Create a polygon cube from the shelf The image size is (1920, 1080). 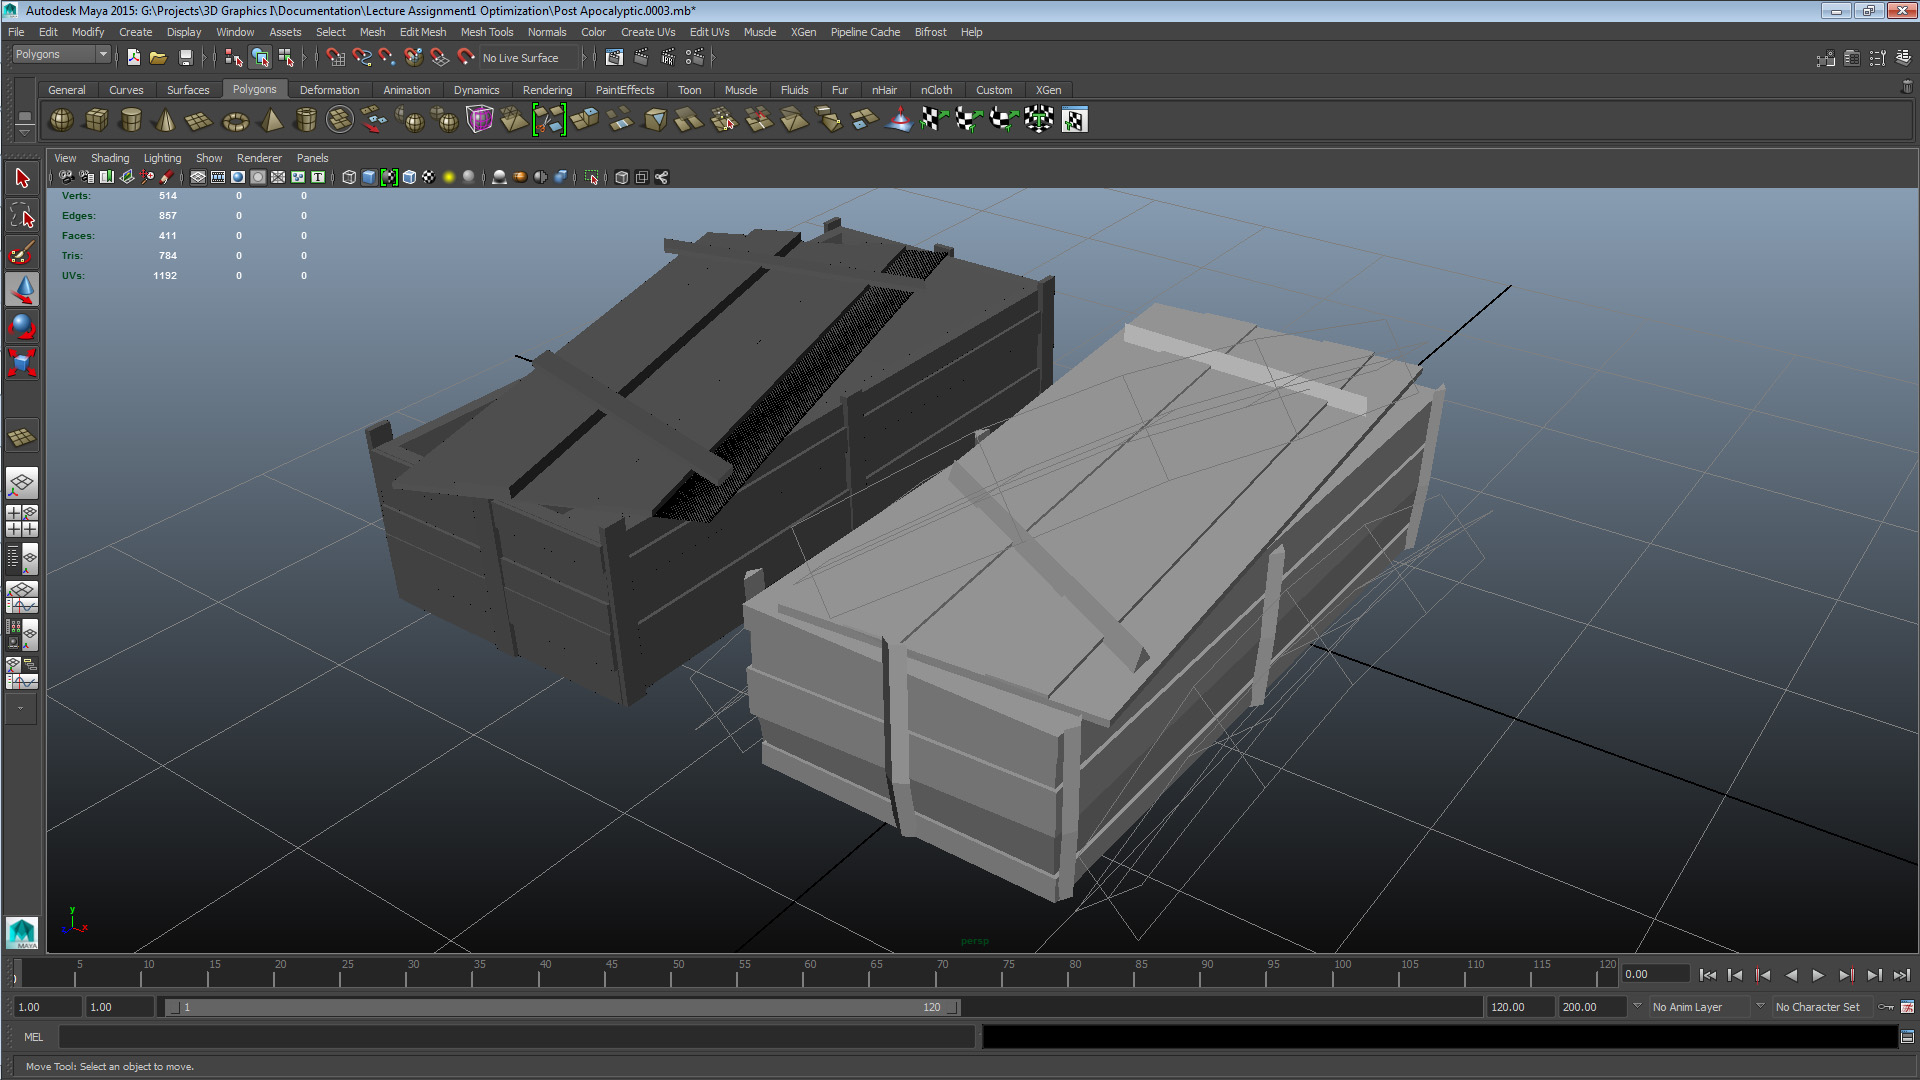96,120
